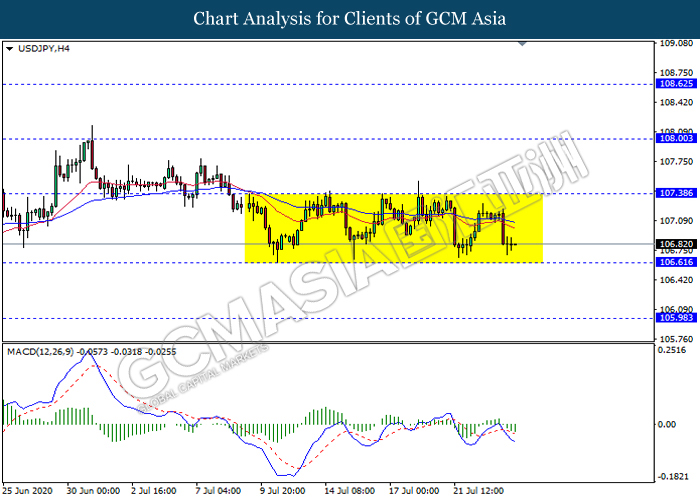Click the 106.616 price level label
This screenshot has width=700, height=500.
[x=676, y=262]
